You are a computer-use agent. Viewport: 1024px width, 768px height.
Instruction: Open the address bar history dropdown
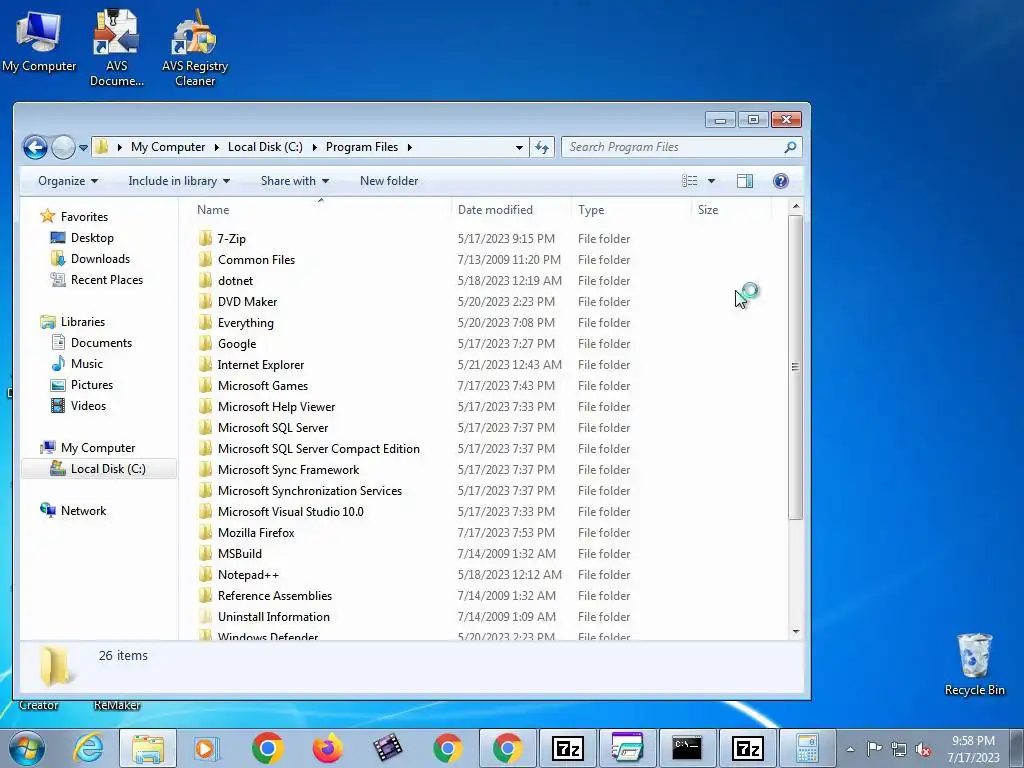pyautogui.click(x=519, y=148)
